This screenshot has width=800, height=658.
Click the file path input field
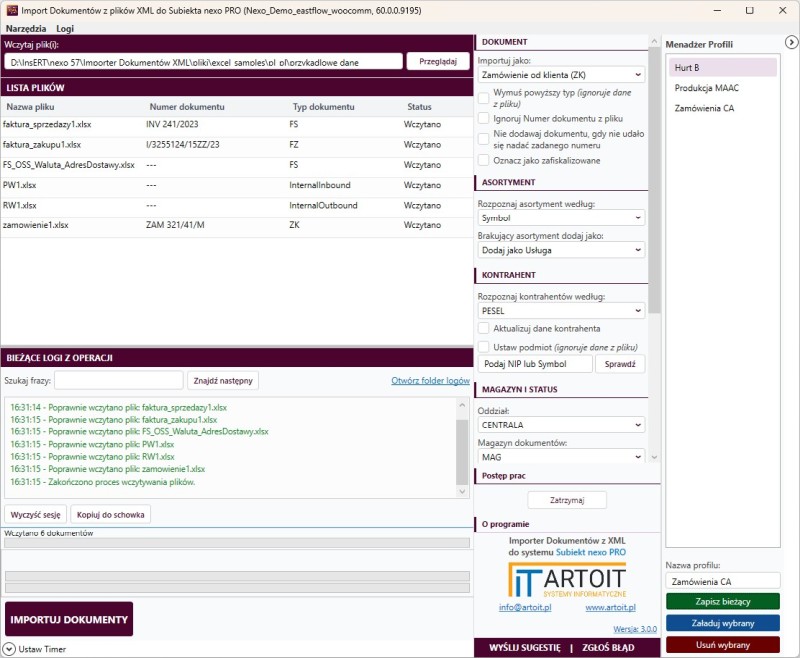pyautogui.click(x=204, y=62)
